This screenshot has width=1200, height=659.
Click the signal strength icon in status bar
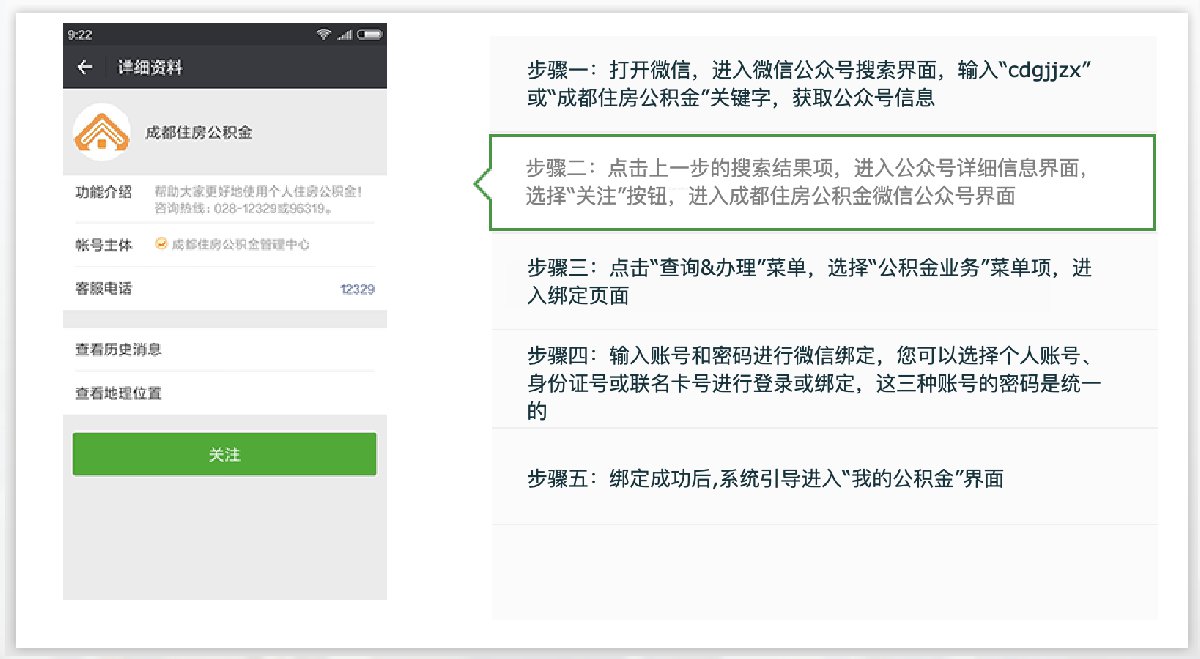(x=345, y=35)
